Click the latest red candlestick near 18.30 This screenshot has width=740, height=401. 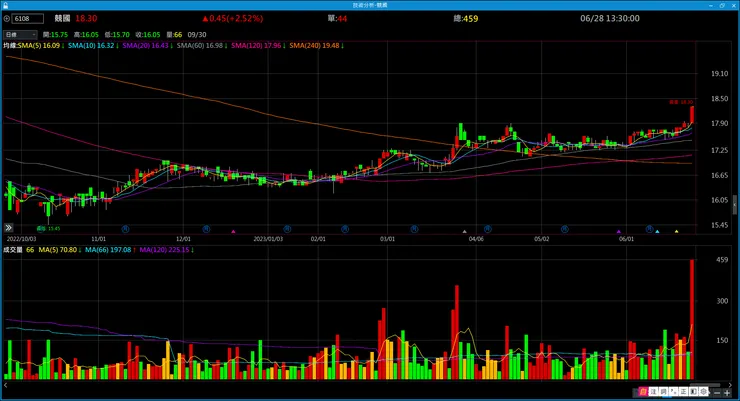coord(692,115)
